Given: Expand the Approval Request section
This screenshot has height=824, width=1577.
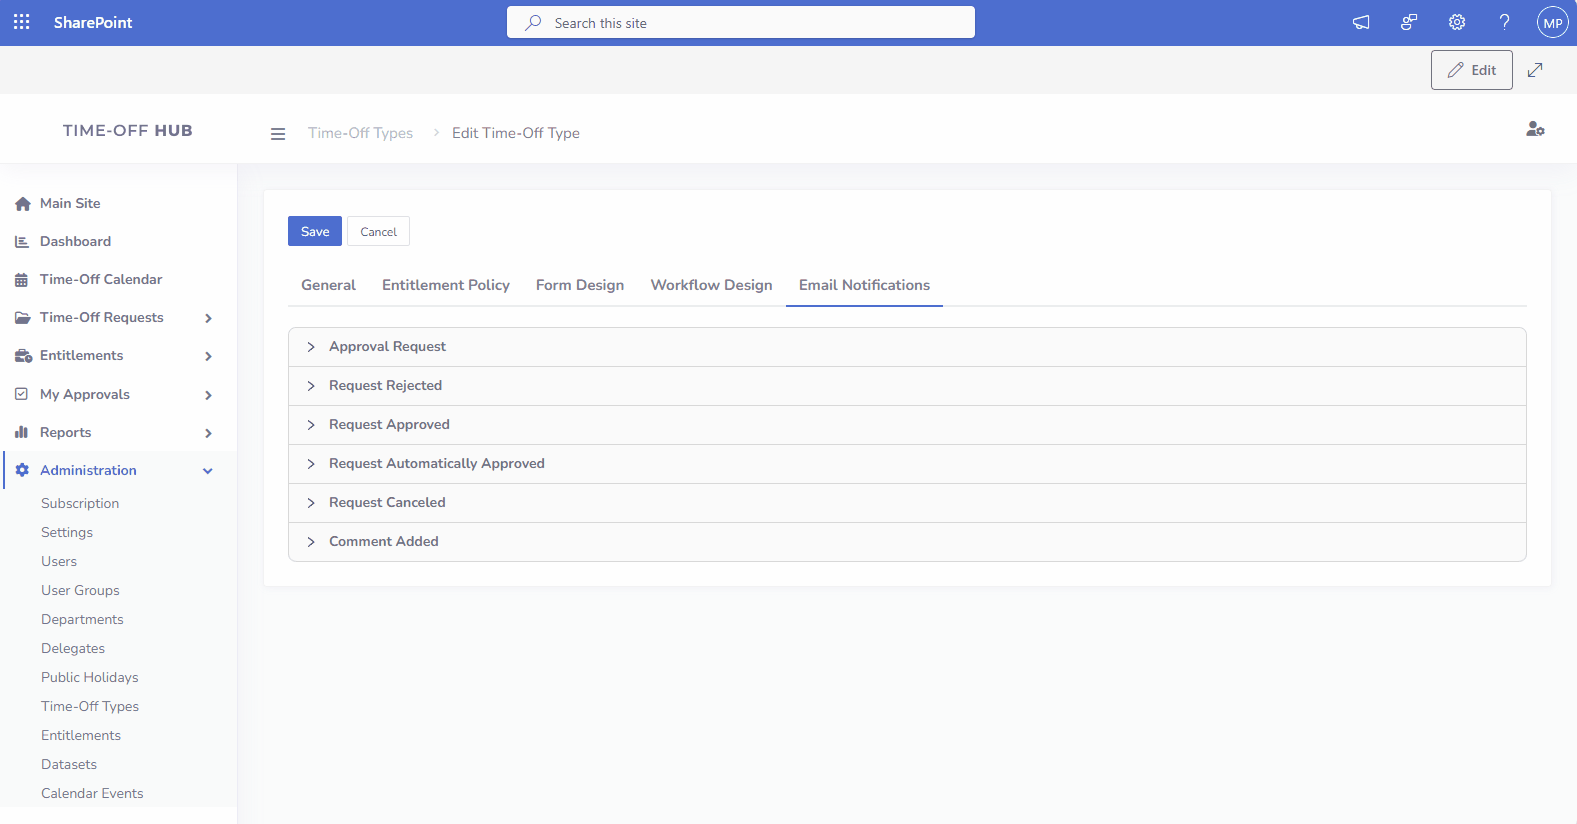Looking at the screenshot, I should pyautogui.click(x=388, y=347).
